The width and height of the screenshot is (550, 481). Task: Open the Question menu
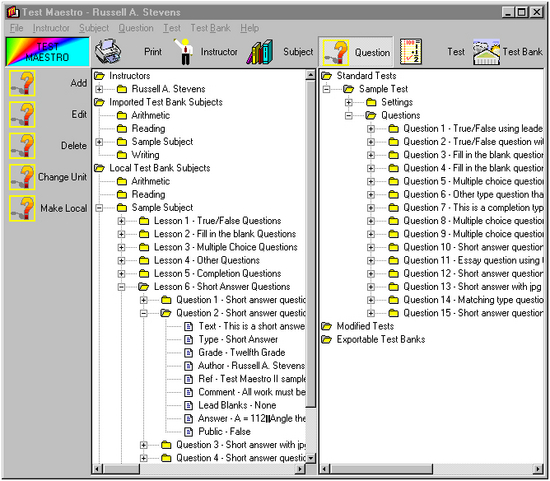136,28
